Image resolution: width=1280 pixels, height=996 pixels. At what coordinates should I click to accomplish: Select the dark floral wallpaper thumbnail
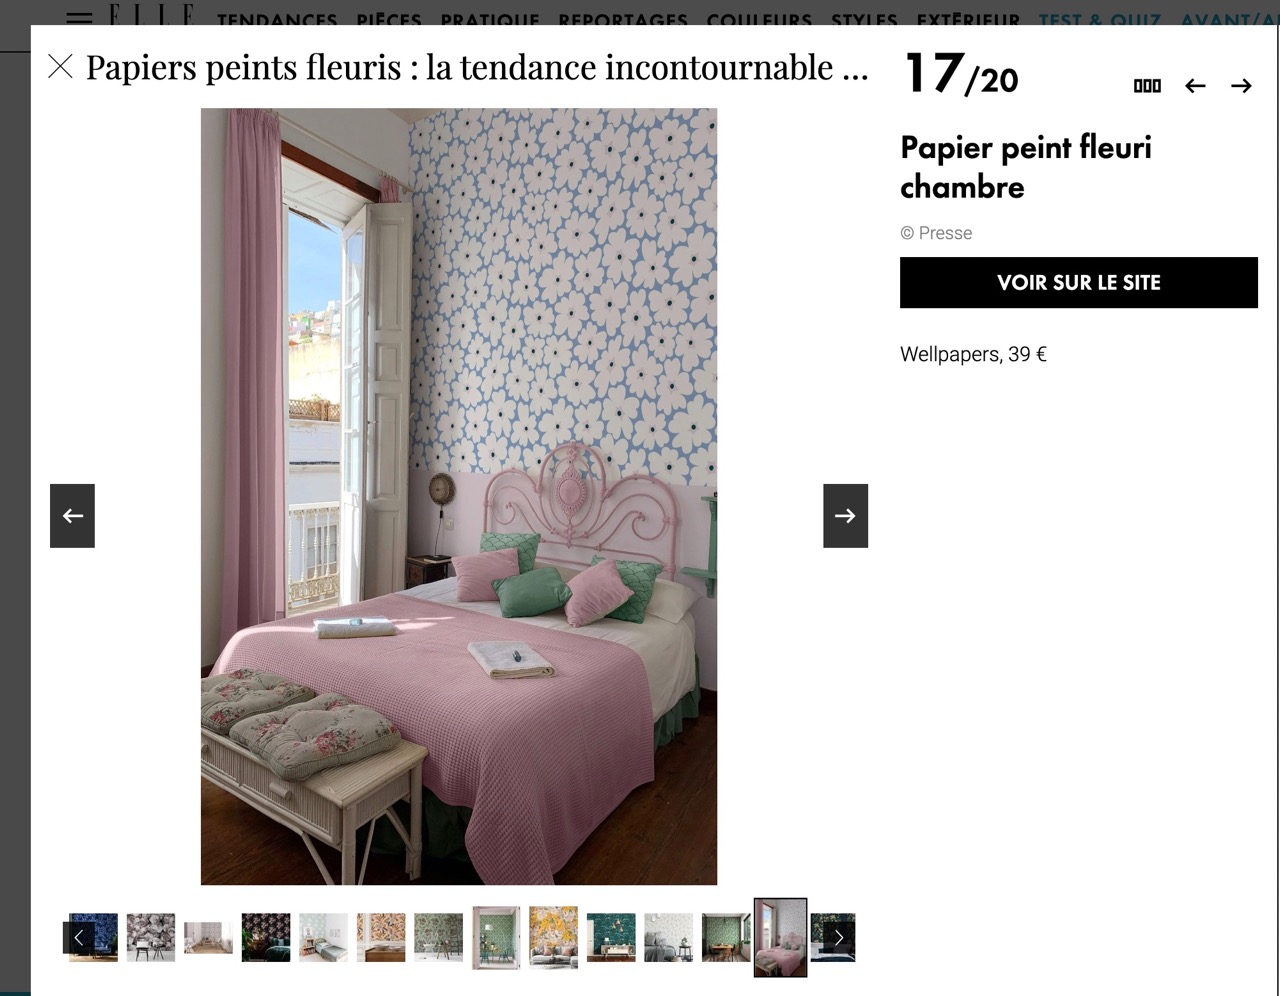point(266,938)
